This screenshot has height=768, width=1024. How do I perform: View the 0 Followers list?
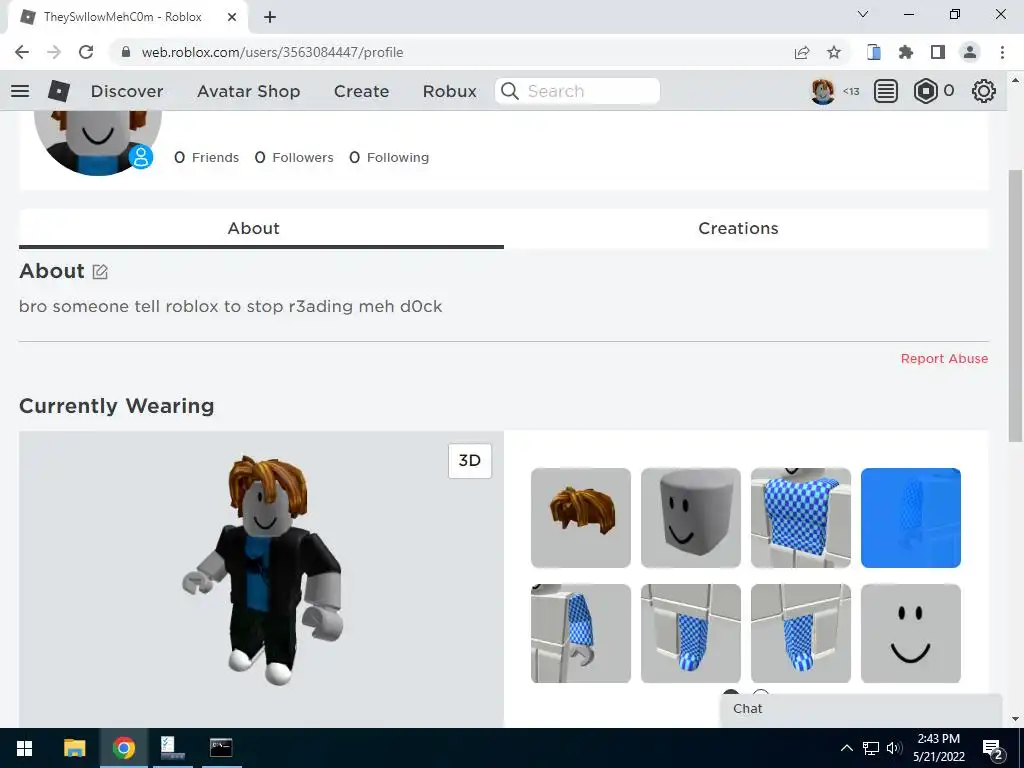pyautogui.click(x=294, y=157)
